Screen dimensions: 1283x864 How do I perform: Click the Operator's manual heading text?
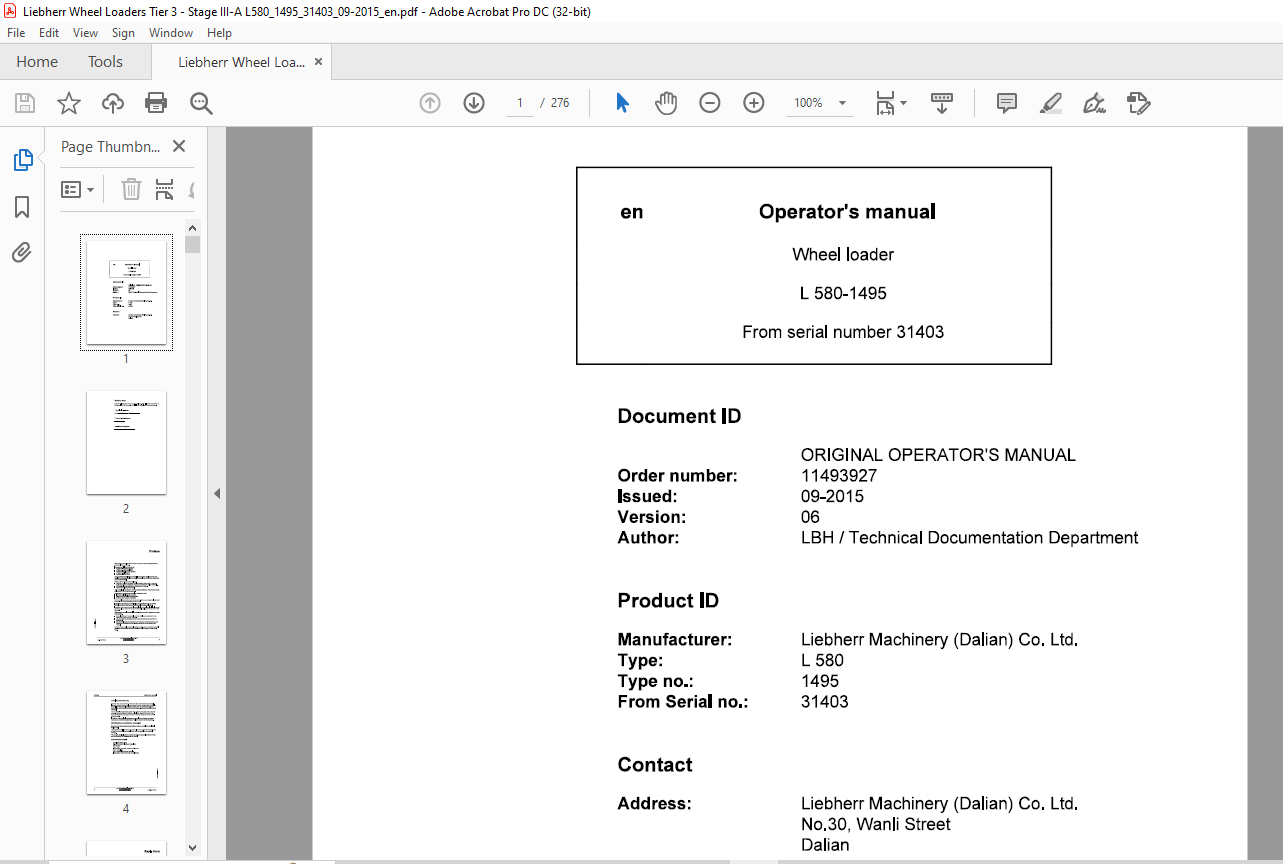coord(847,211)
